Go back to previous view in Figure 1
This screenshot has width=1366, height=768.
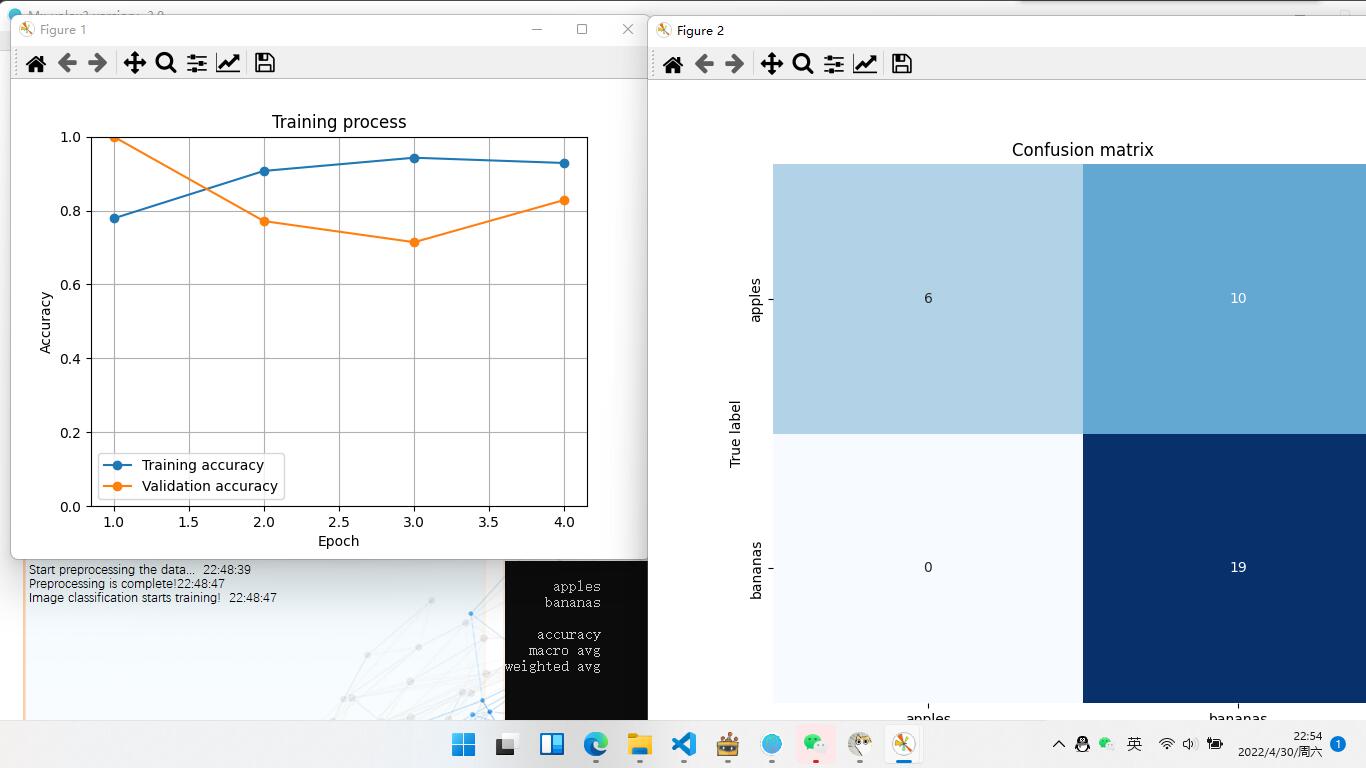click(x=67, y=63)
